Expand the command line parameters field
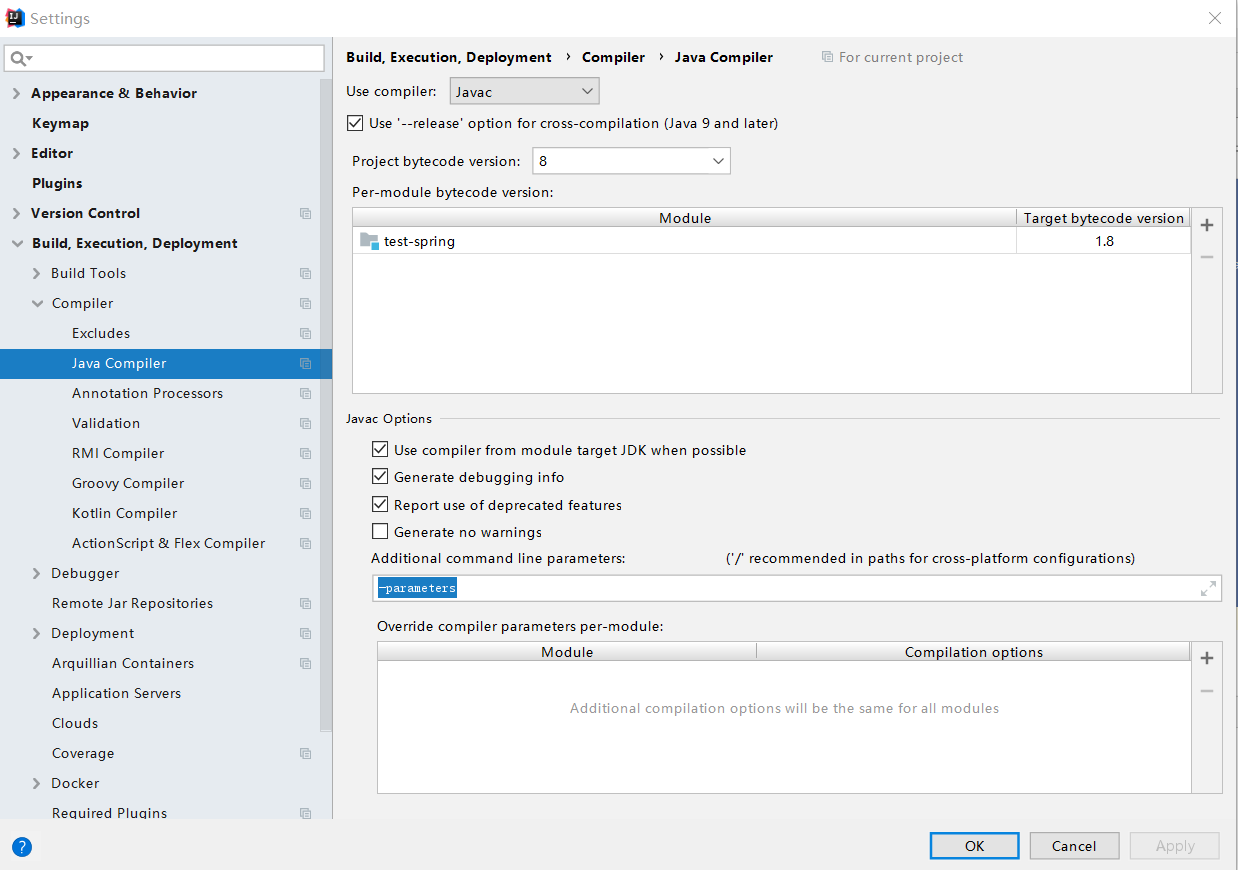The image size is (1238, 870). (x=1208, y=589)
